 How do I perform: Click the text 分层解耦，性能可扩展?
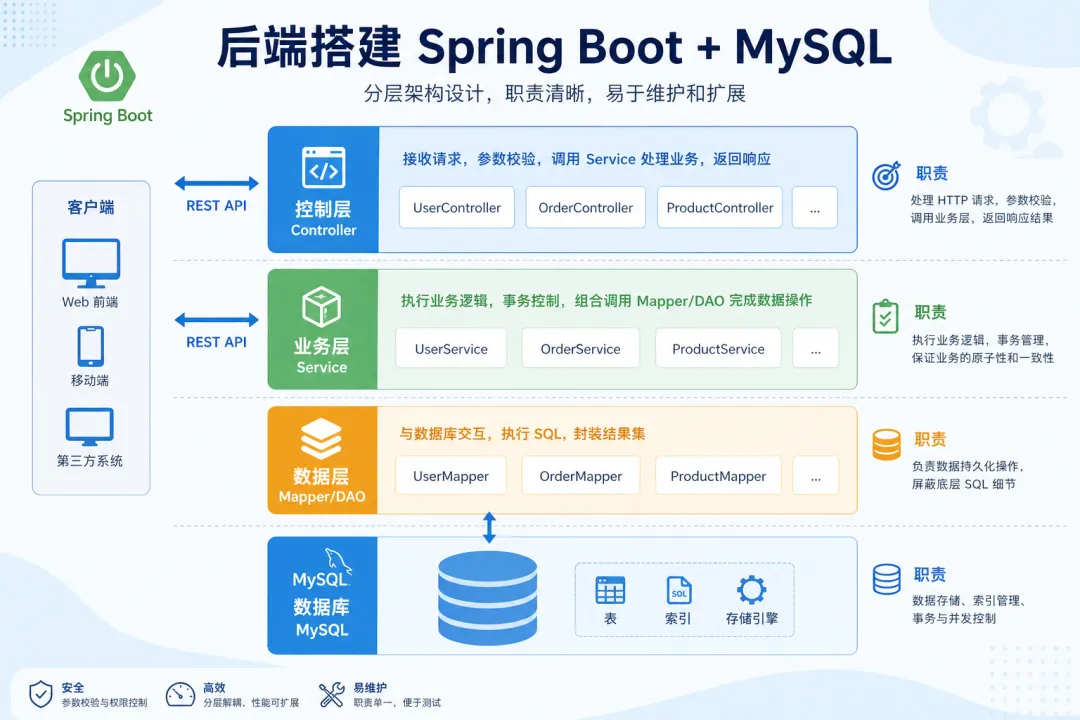[251, 703]
